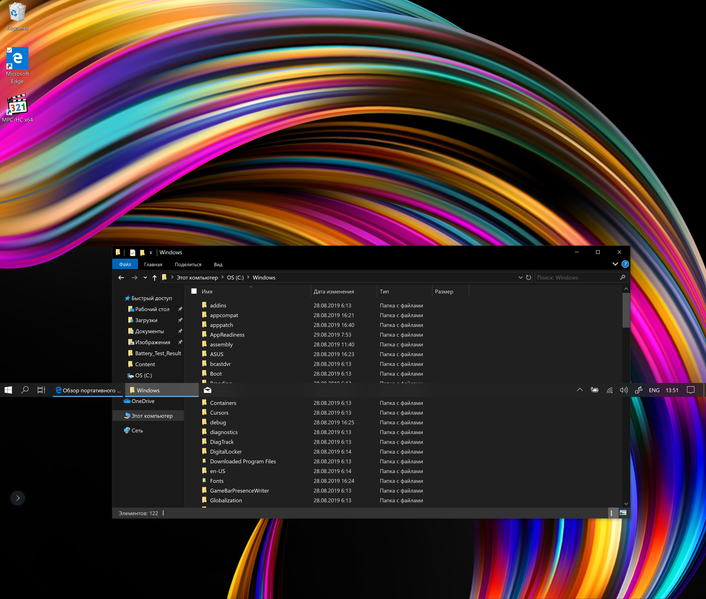Open MPC-HC x64 desktop shortcut

(x=17, y=107)
